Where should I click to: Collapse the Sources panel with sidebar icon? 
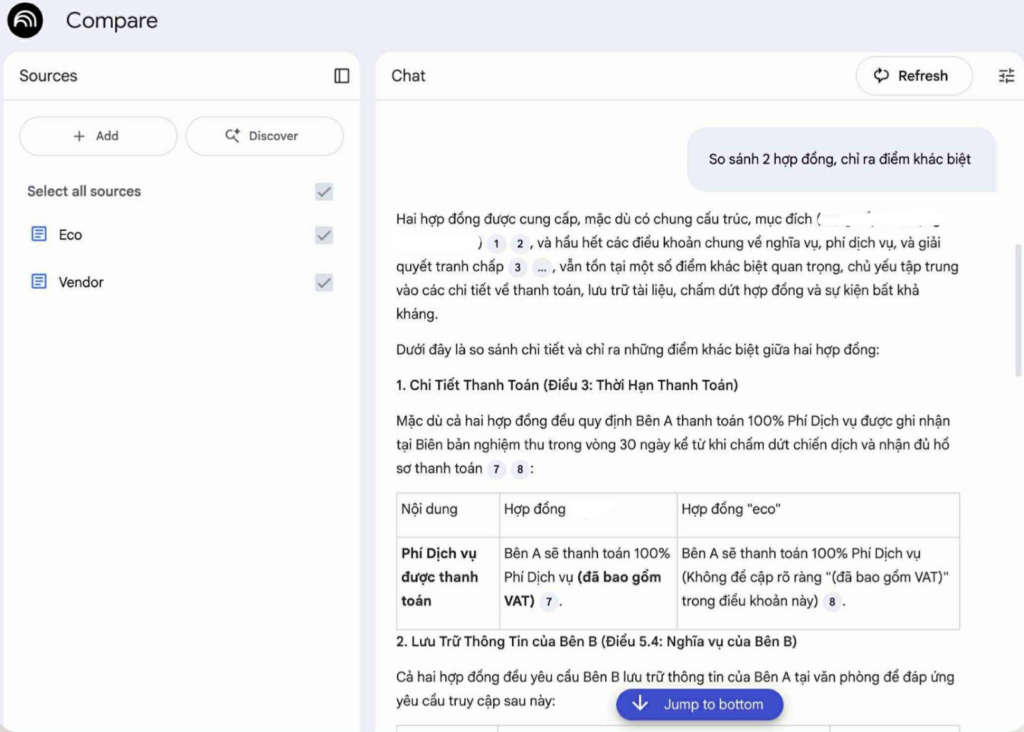coord(342,76)
